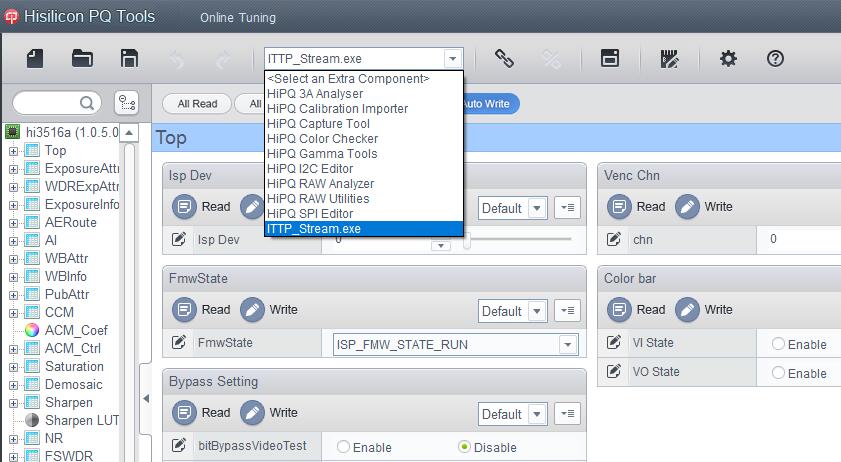Choose HiPQ RAW Analyzer from list
Viewport: 841px width, 462px height.
click(x=364, y=184)
